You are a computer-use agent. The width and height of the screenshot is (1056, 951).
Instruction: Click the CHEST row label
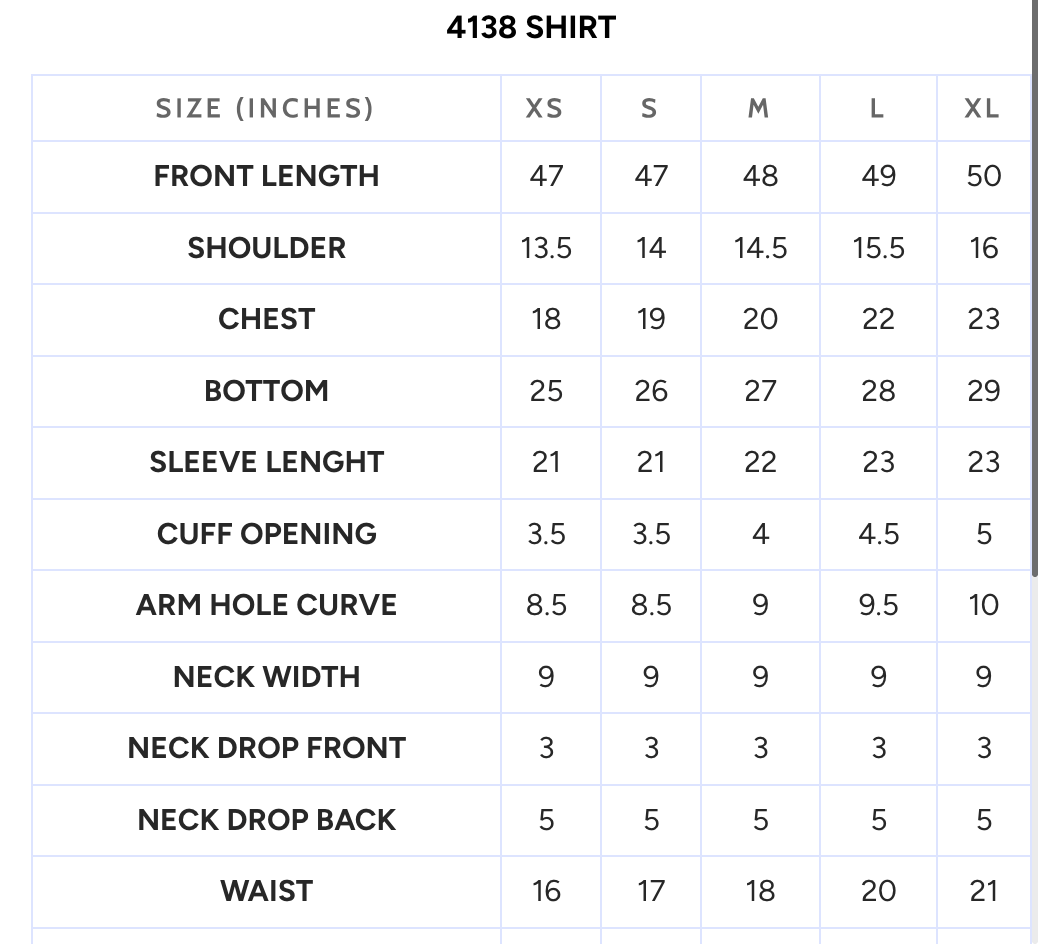click(x=267, y=319)
